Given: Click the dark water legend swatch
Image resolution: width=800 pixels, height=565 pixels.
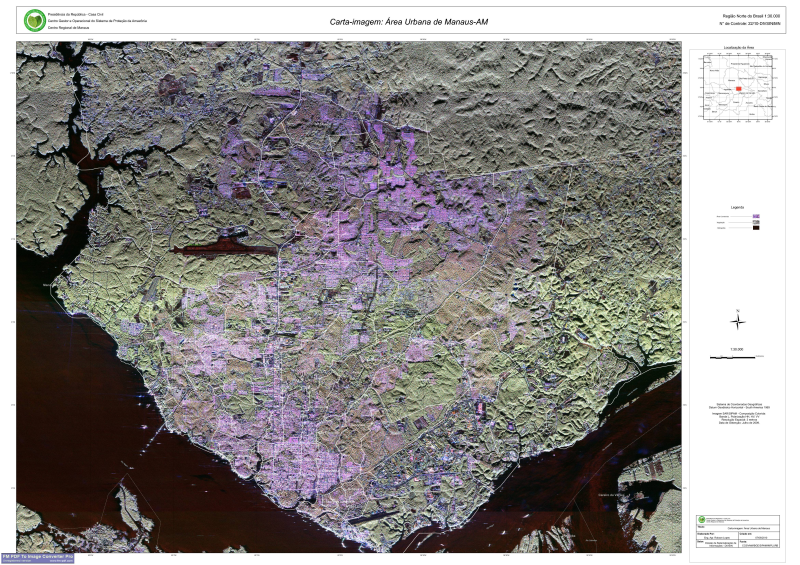Looking at the screenshot, I should click(x=756, y=228).
